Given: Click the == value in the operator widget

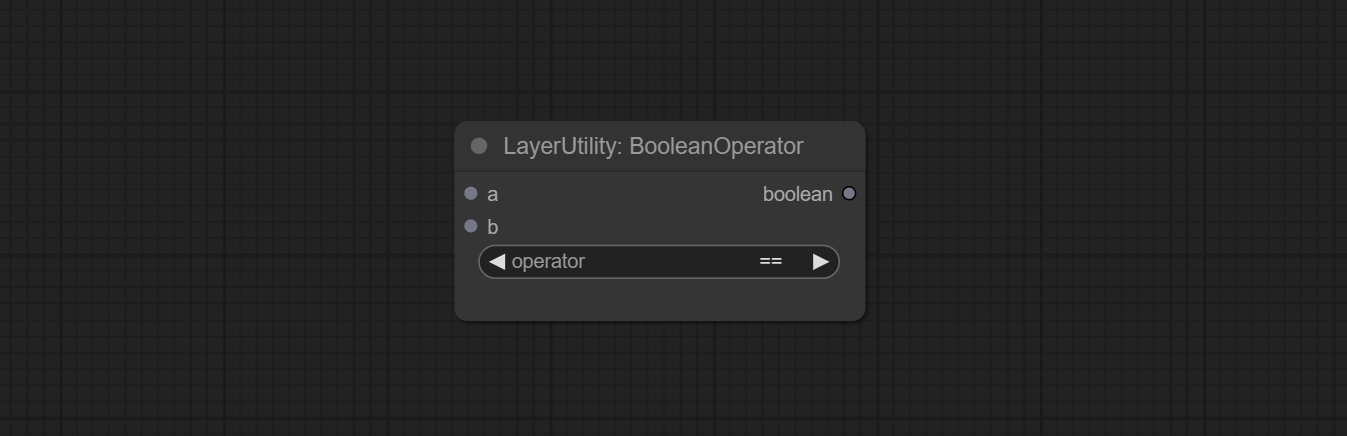Looking at the screenshot, I should (770, 261).
